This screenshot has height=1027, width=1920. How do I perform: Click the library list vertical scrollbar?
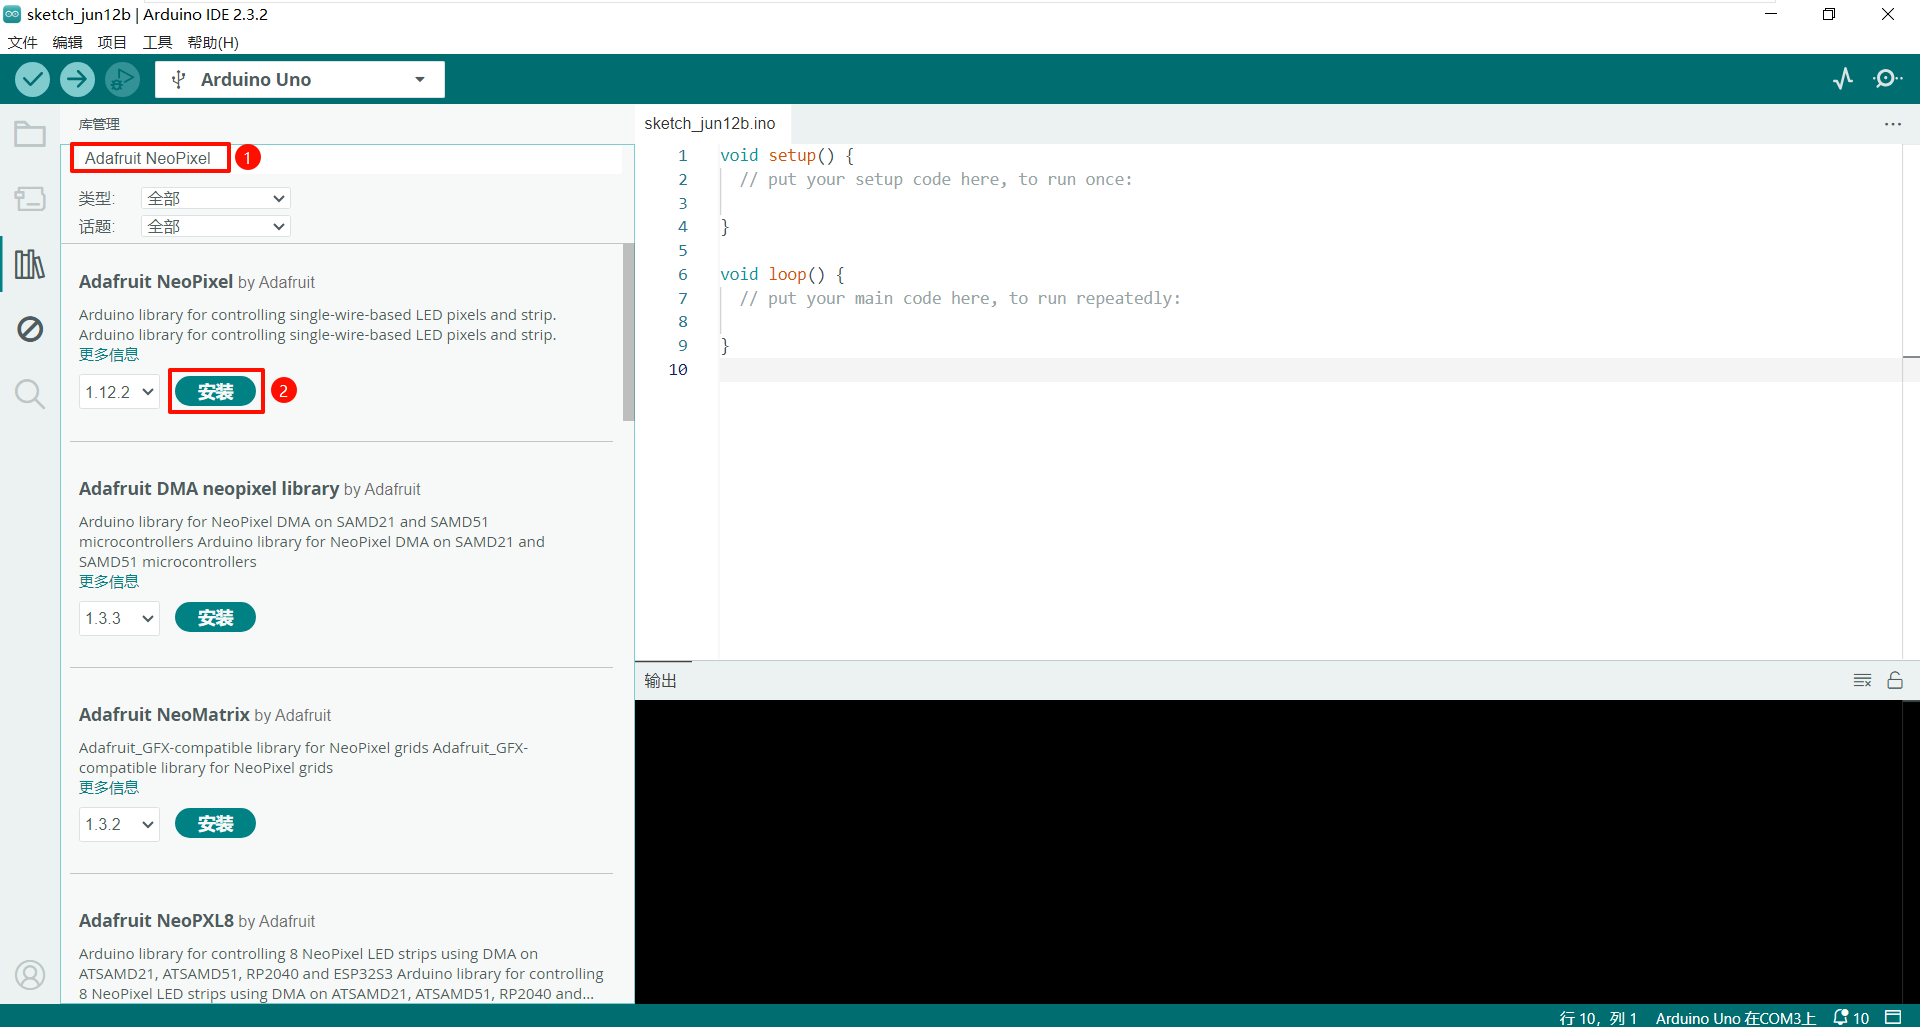(628, 332)
